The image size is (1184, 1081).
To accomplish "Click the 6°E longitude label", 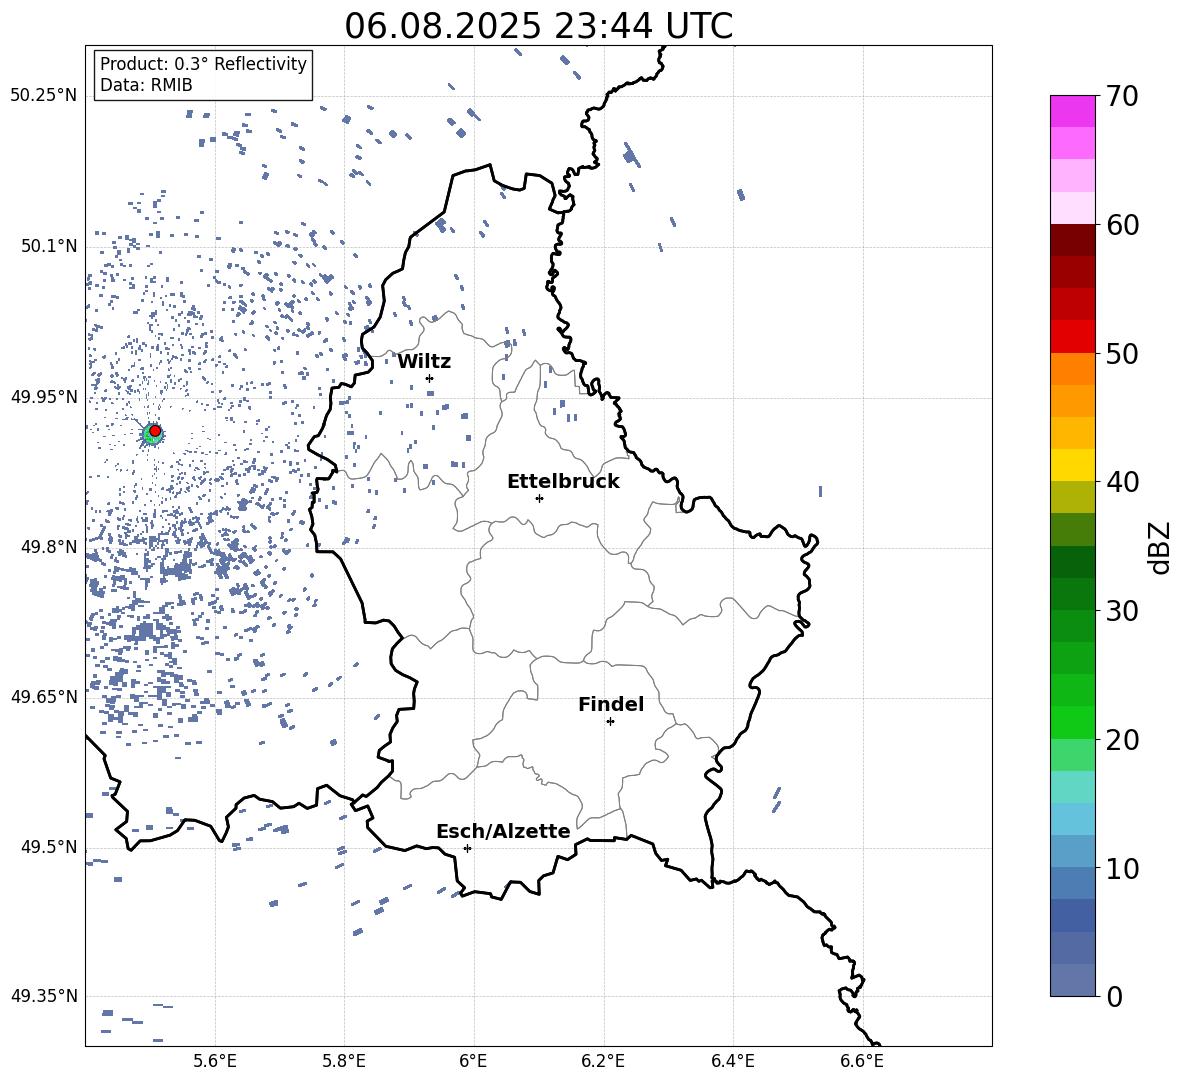I will (473, 1062).
